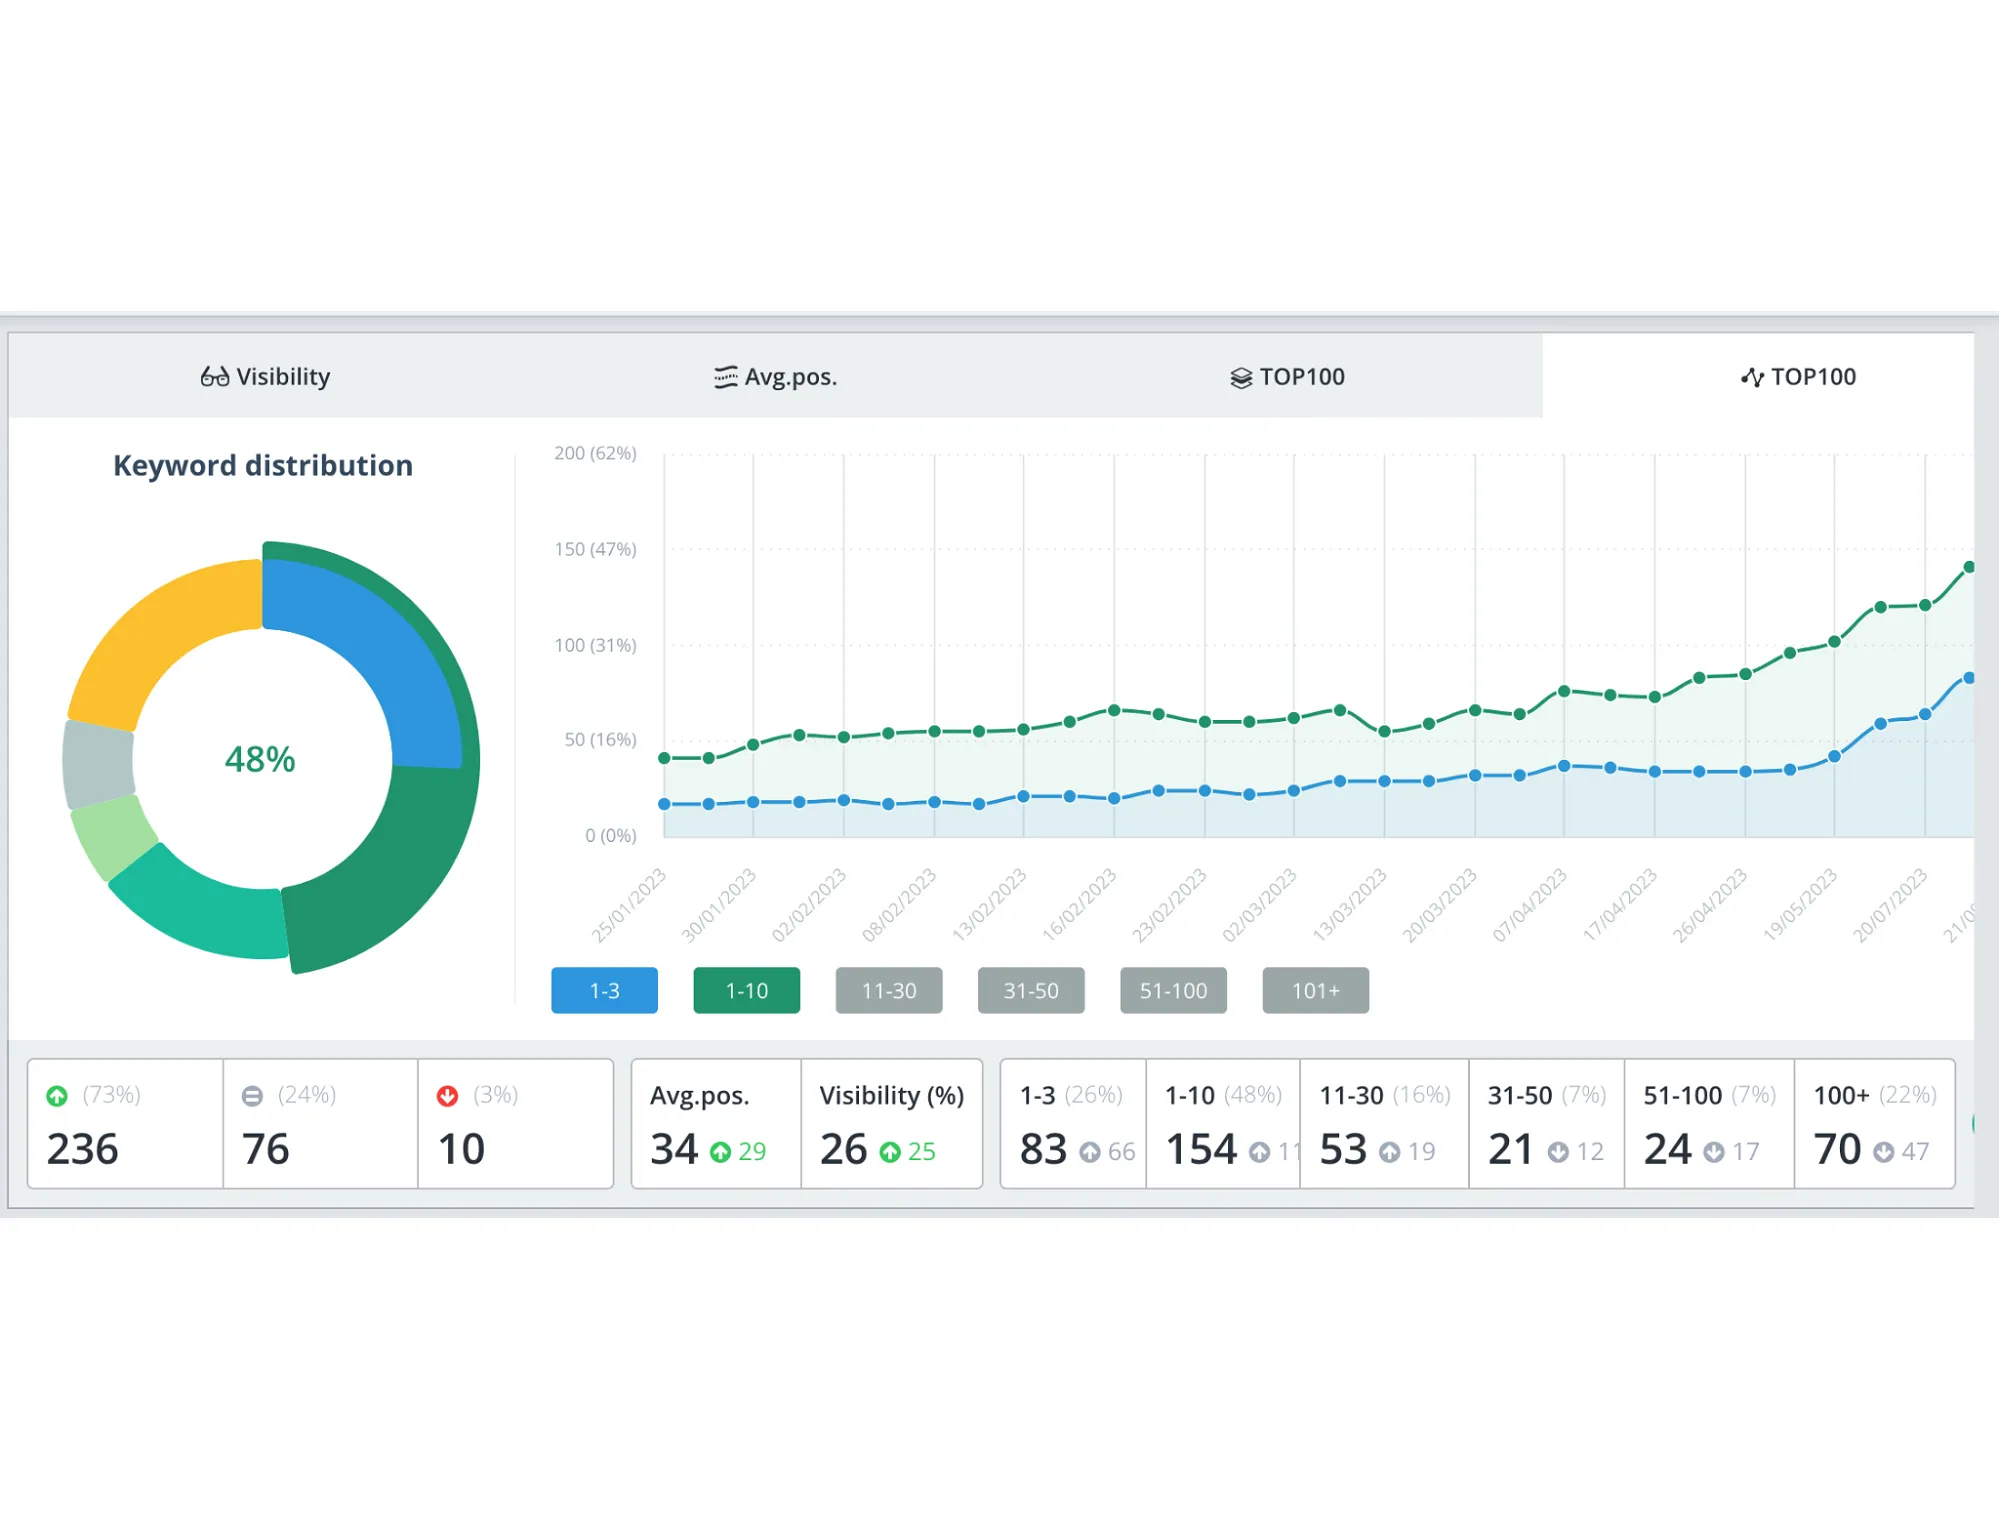Toggle the green 1-10 series button
The height and width of the screenshot is (1529, 1999).
(746, 990)
